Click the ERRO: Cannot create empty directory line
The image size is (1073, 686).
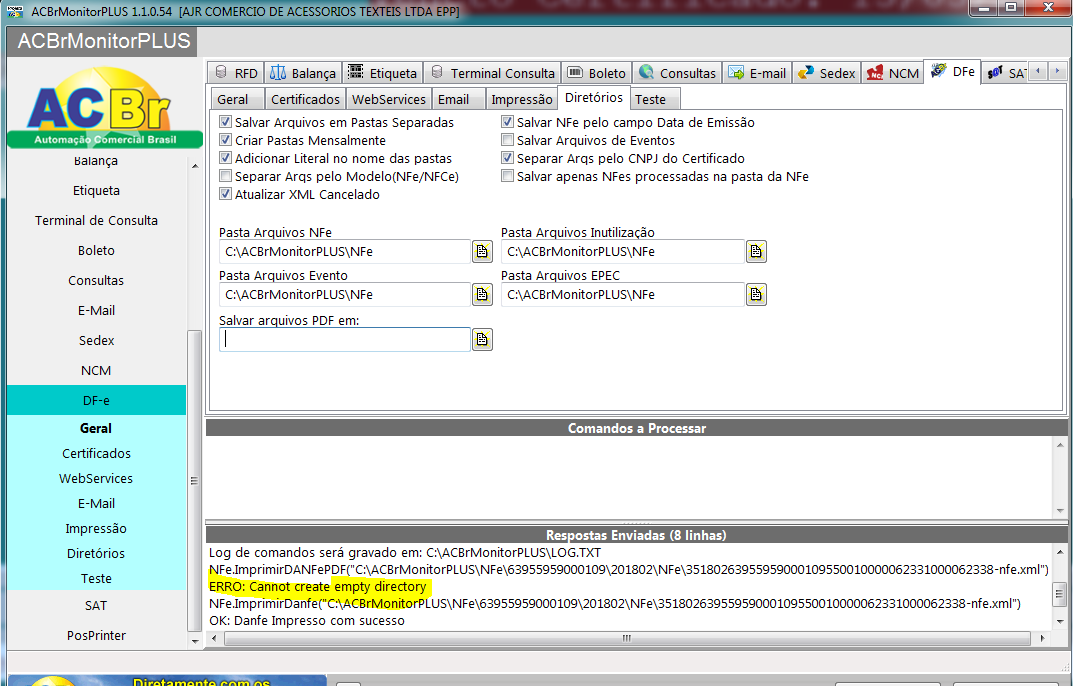click(318, 587)
